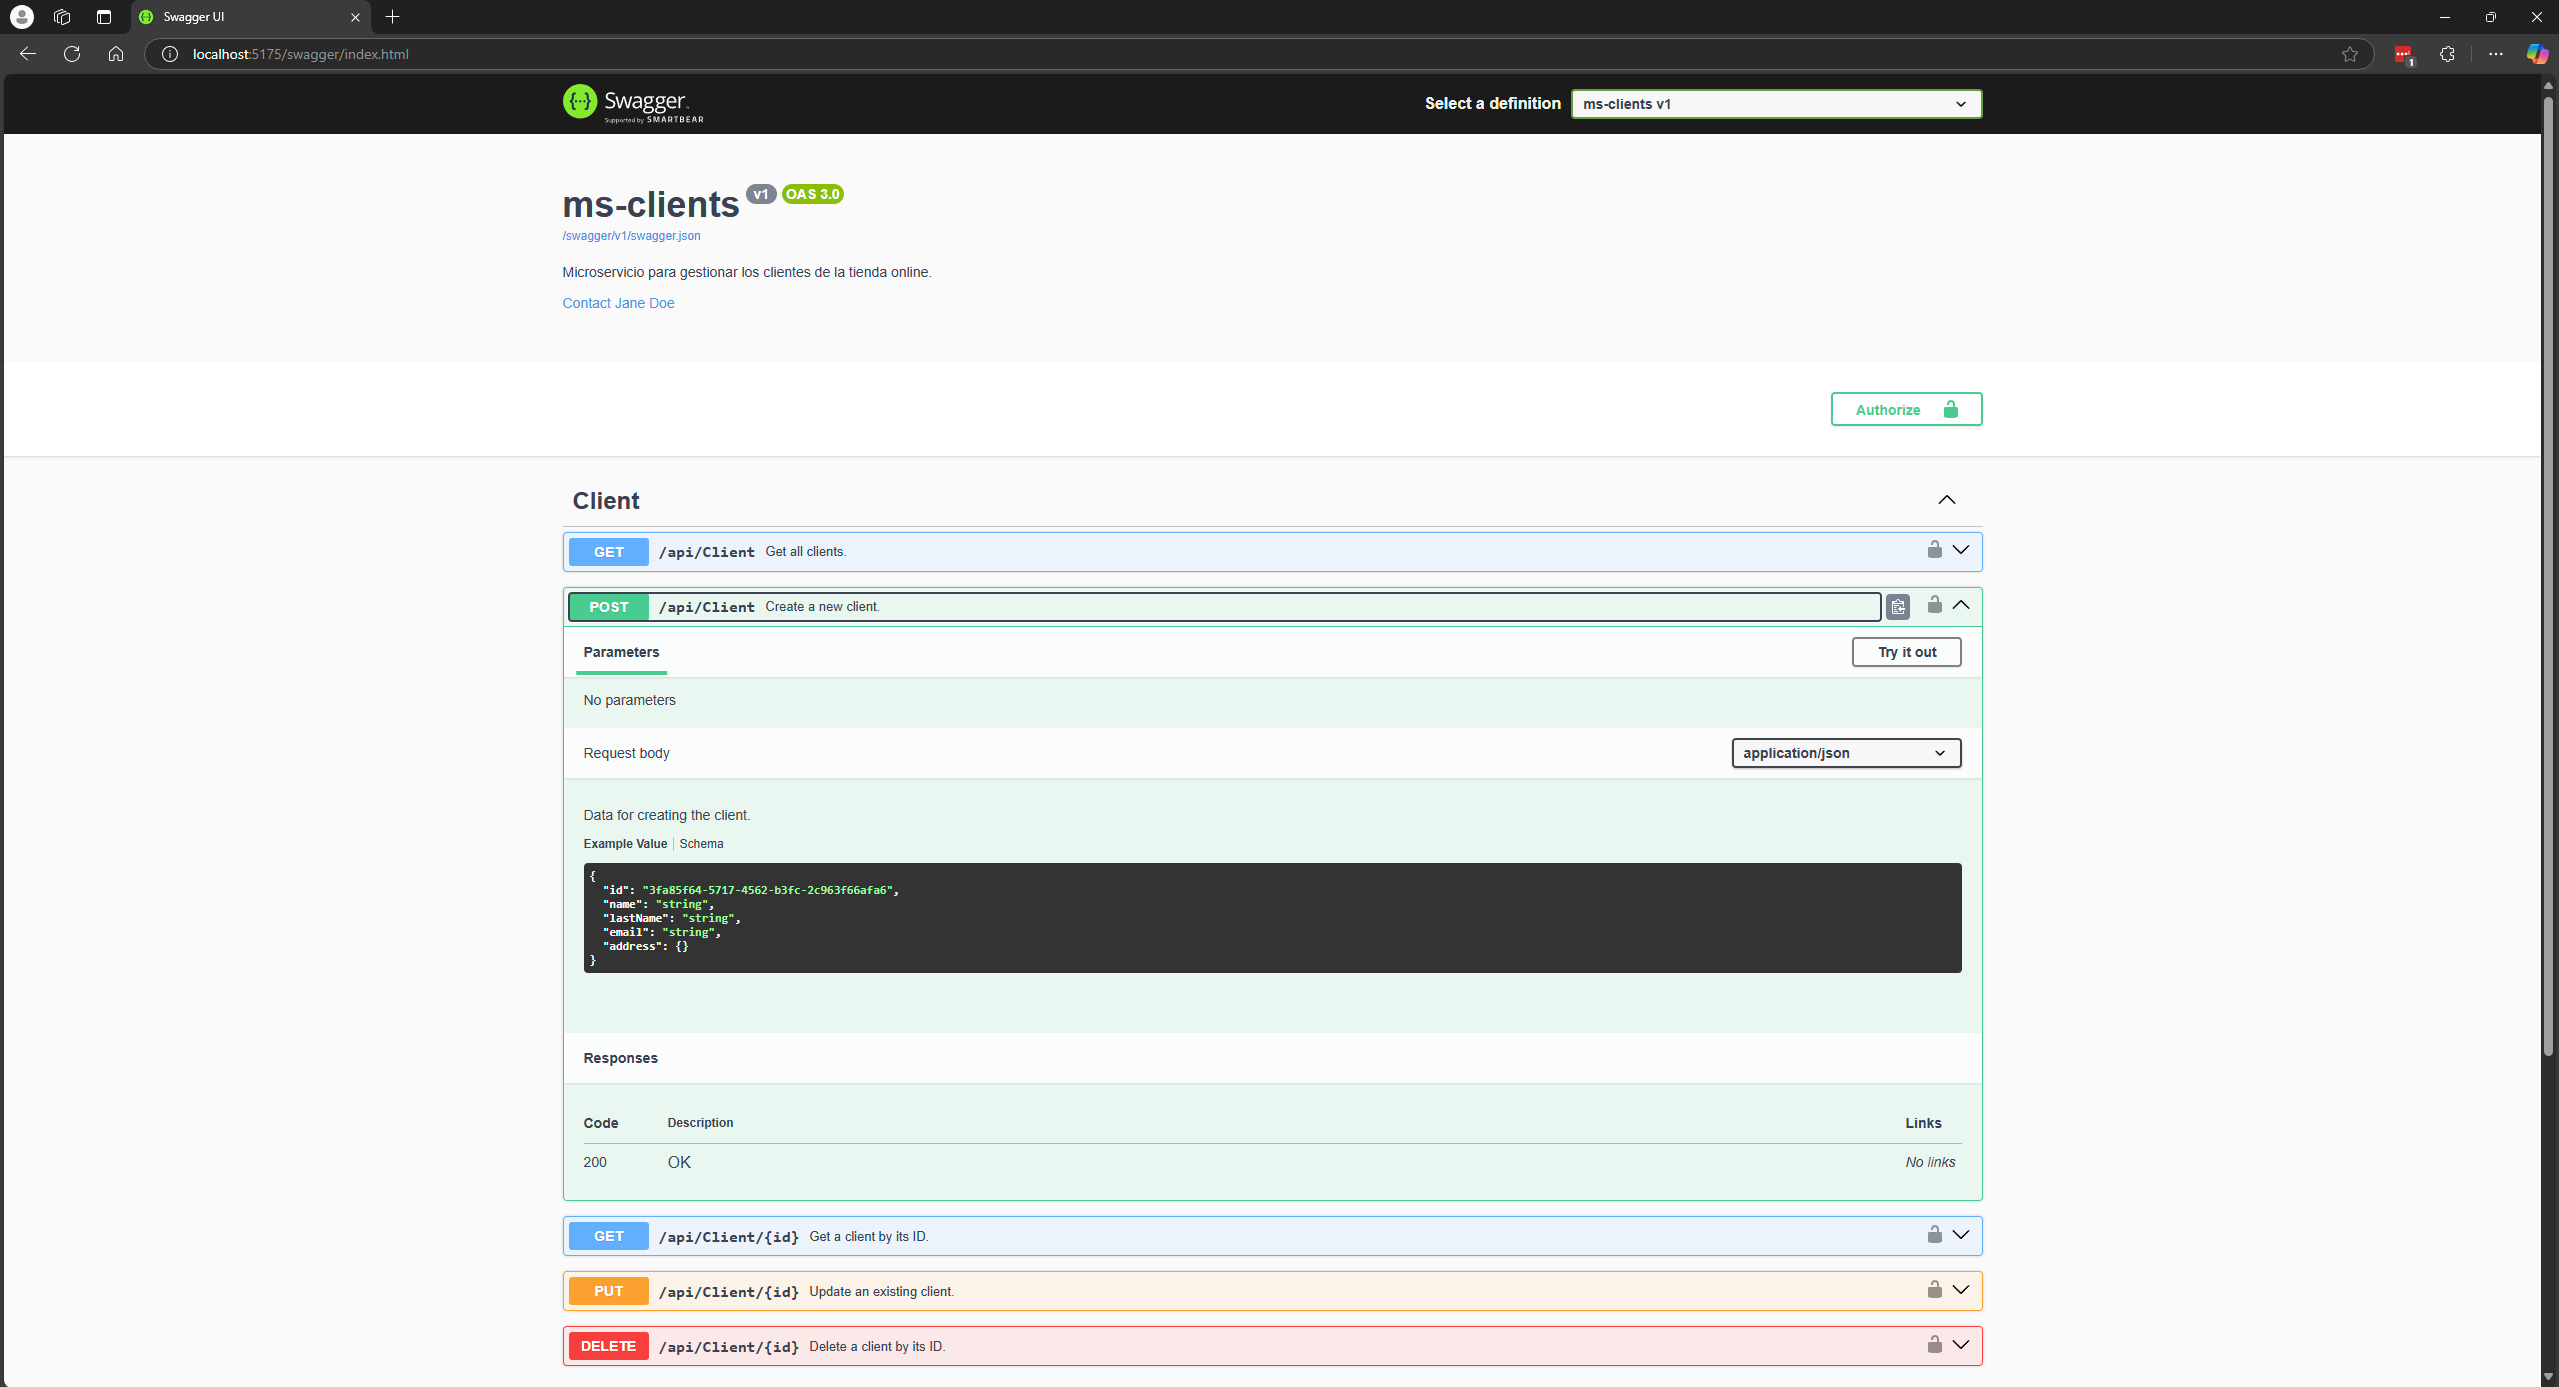Click the browser address bar URL

click(301, 54)
